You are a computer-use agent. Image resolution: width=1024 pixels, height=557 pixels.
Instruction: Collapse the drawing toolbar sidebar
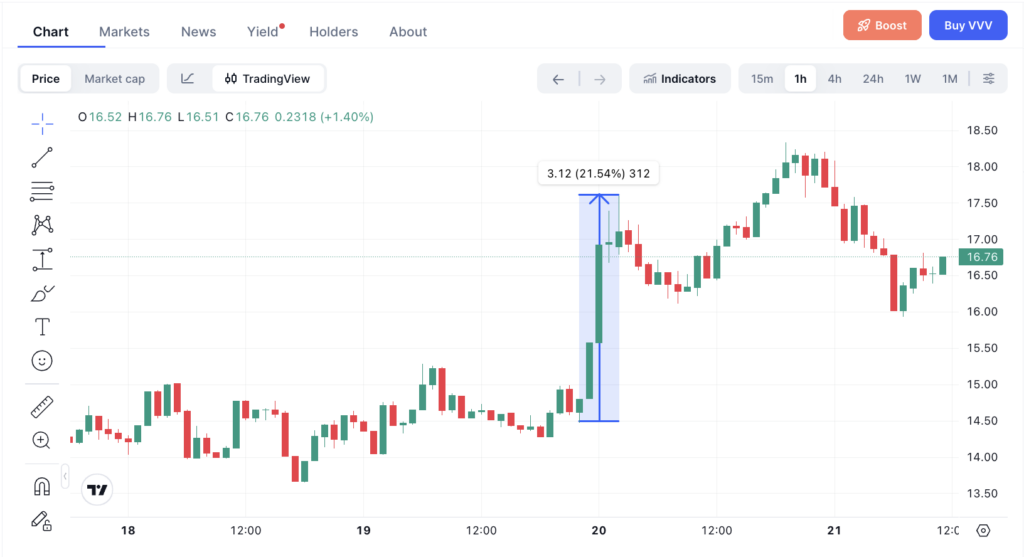click(x=65, y=476)
